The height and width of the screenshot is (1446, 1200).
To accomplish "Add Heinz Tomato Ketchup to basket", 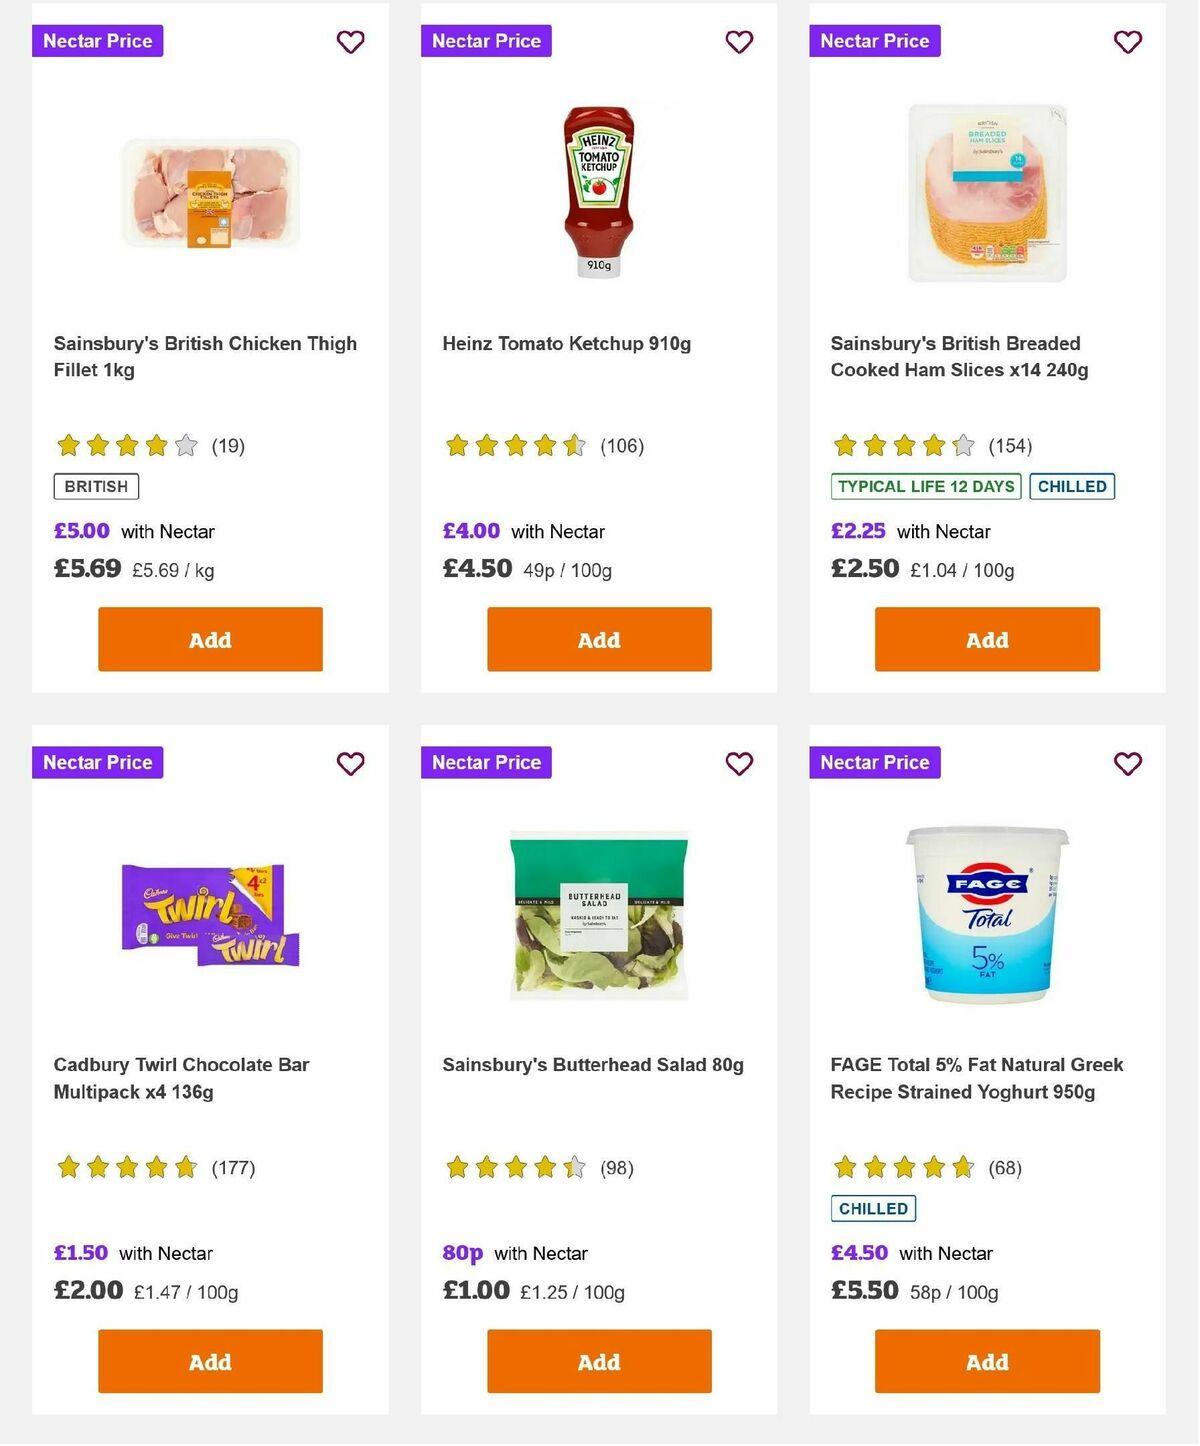I will (598, 639).
